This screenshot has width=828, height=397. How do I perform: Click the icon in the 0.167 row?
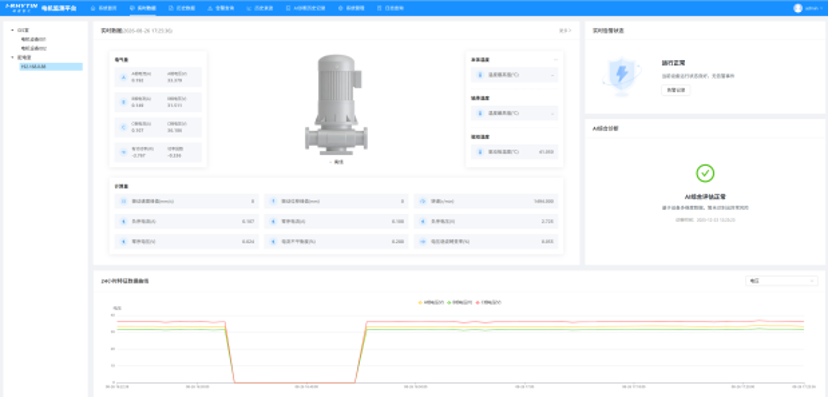[124, 221]
